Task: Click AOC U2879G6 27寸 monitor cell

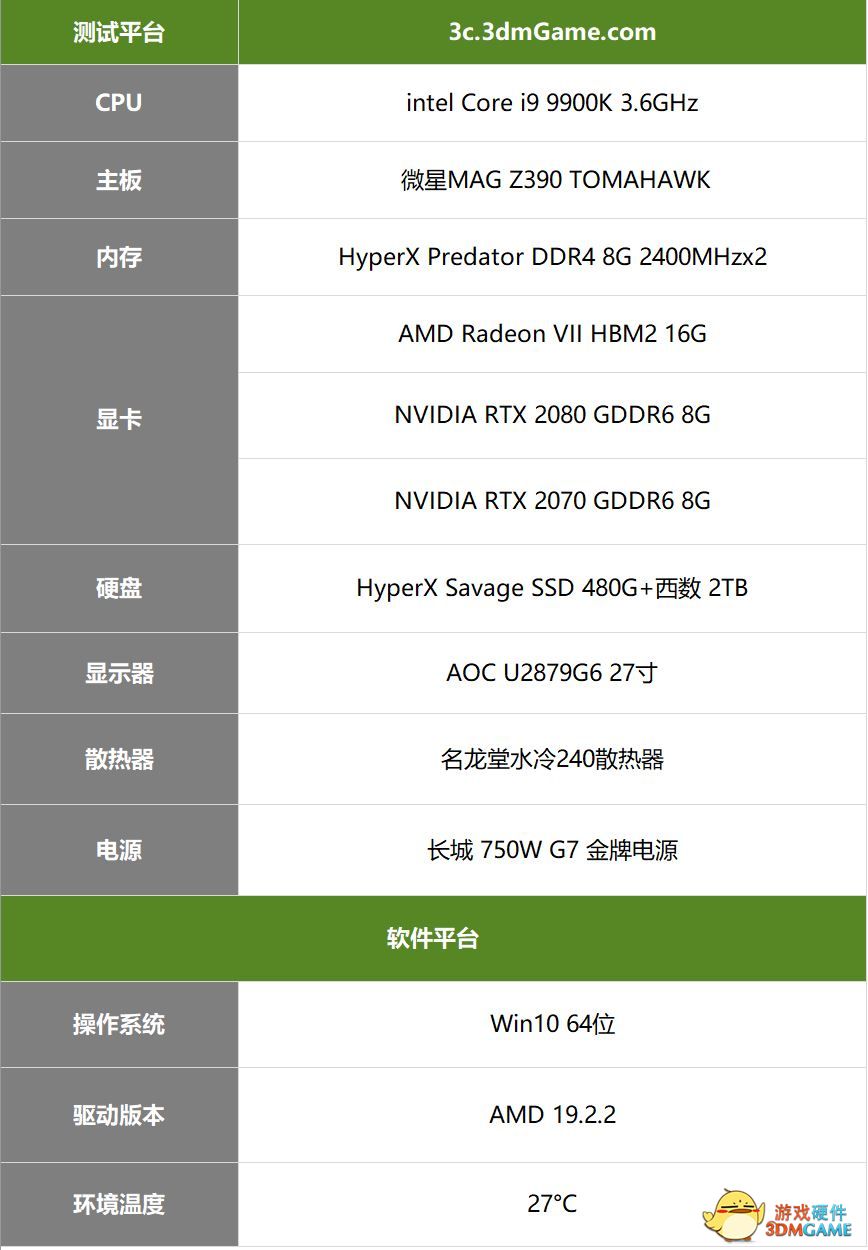Action: (553, 673)
